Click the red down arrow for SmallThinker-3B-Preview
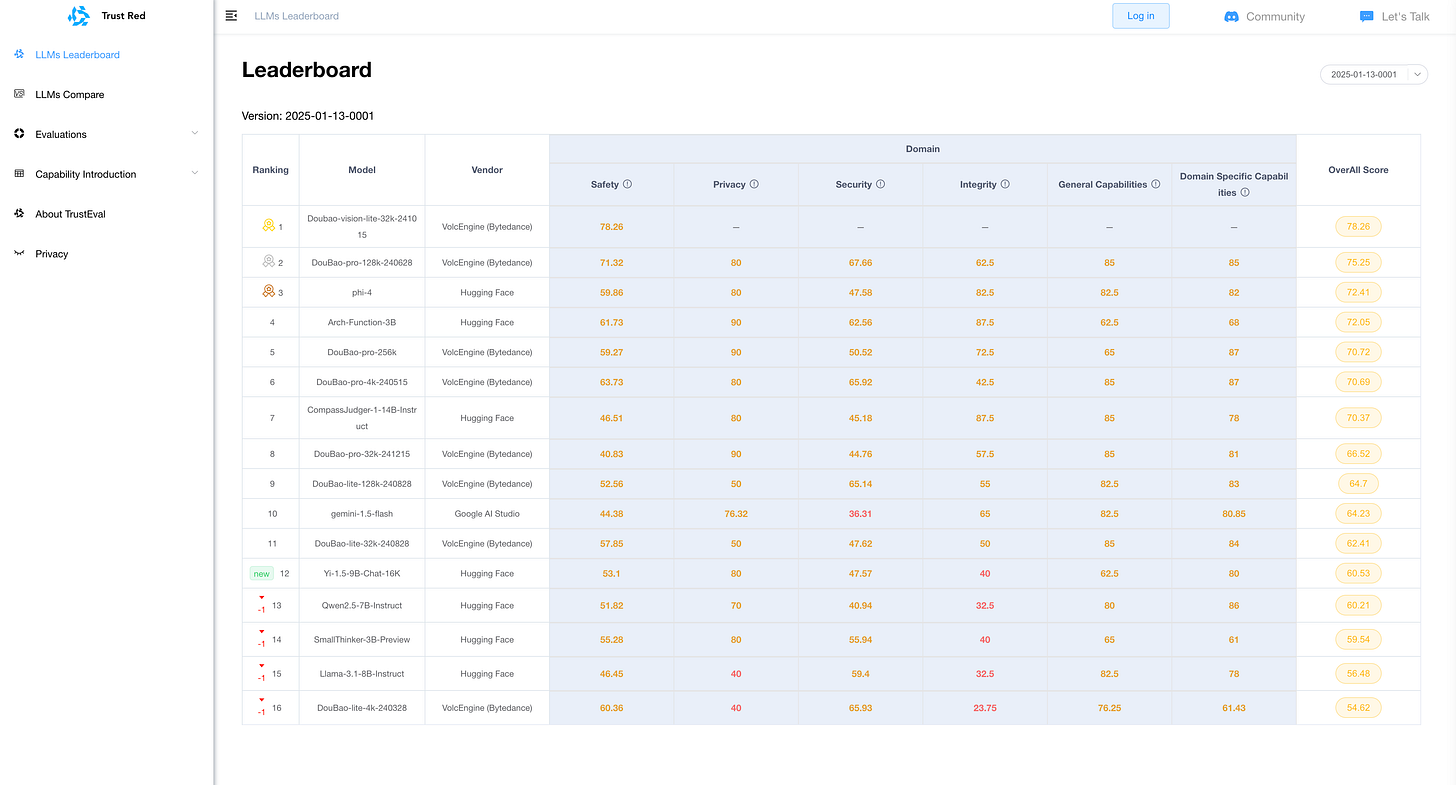Screen dimensions: 1456x785 tap(262, 631)
